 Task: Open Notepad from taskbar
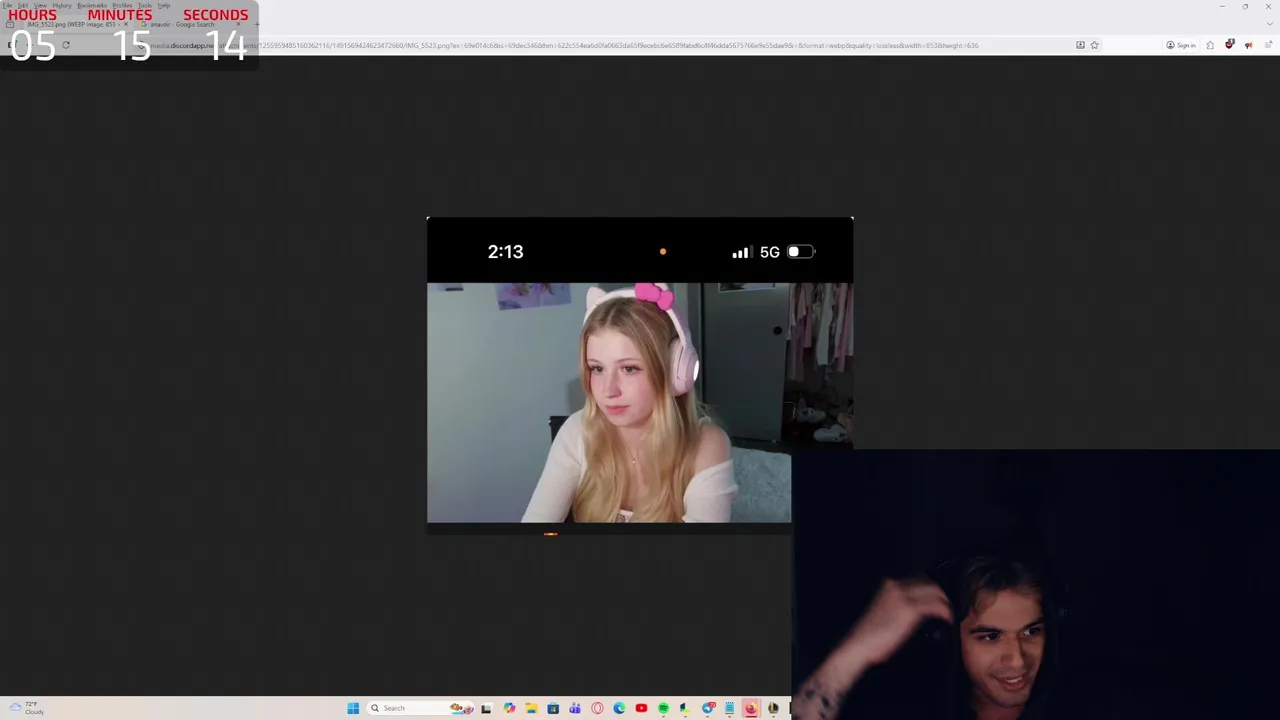730,708
